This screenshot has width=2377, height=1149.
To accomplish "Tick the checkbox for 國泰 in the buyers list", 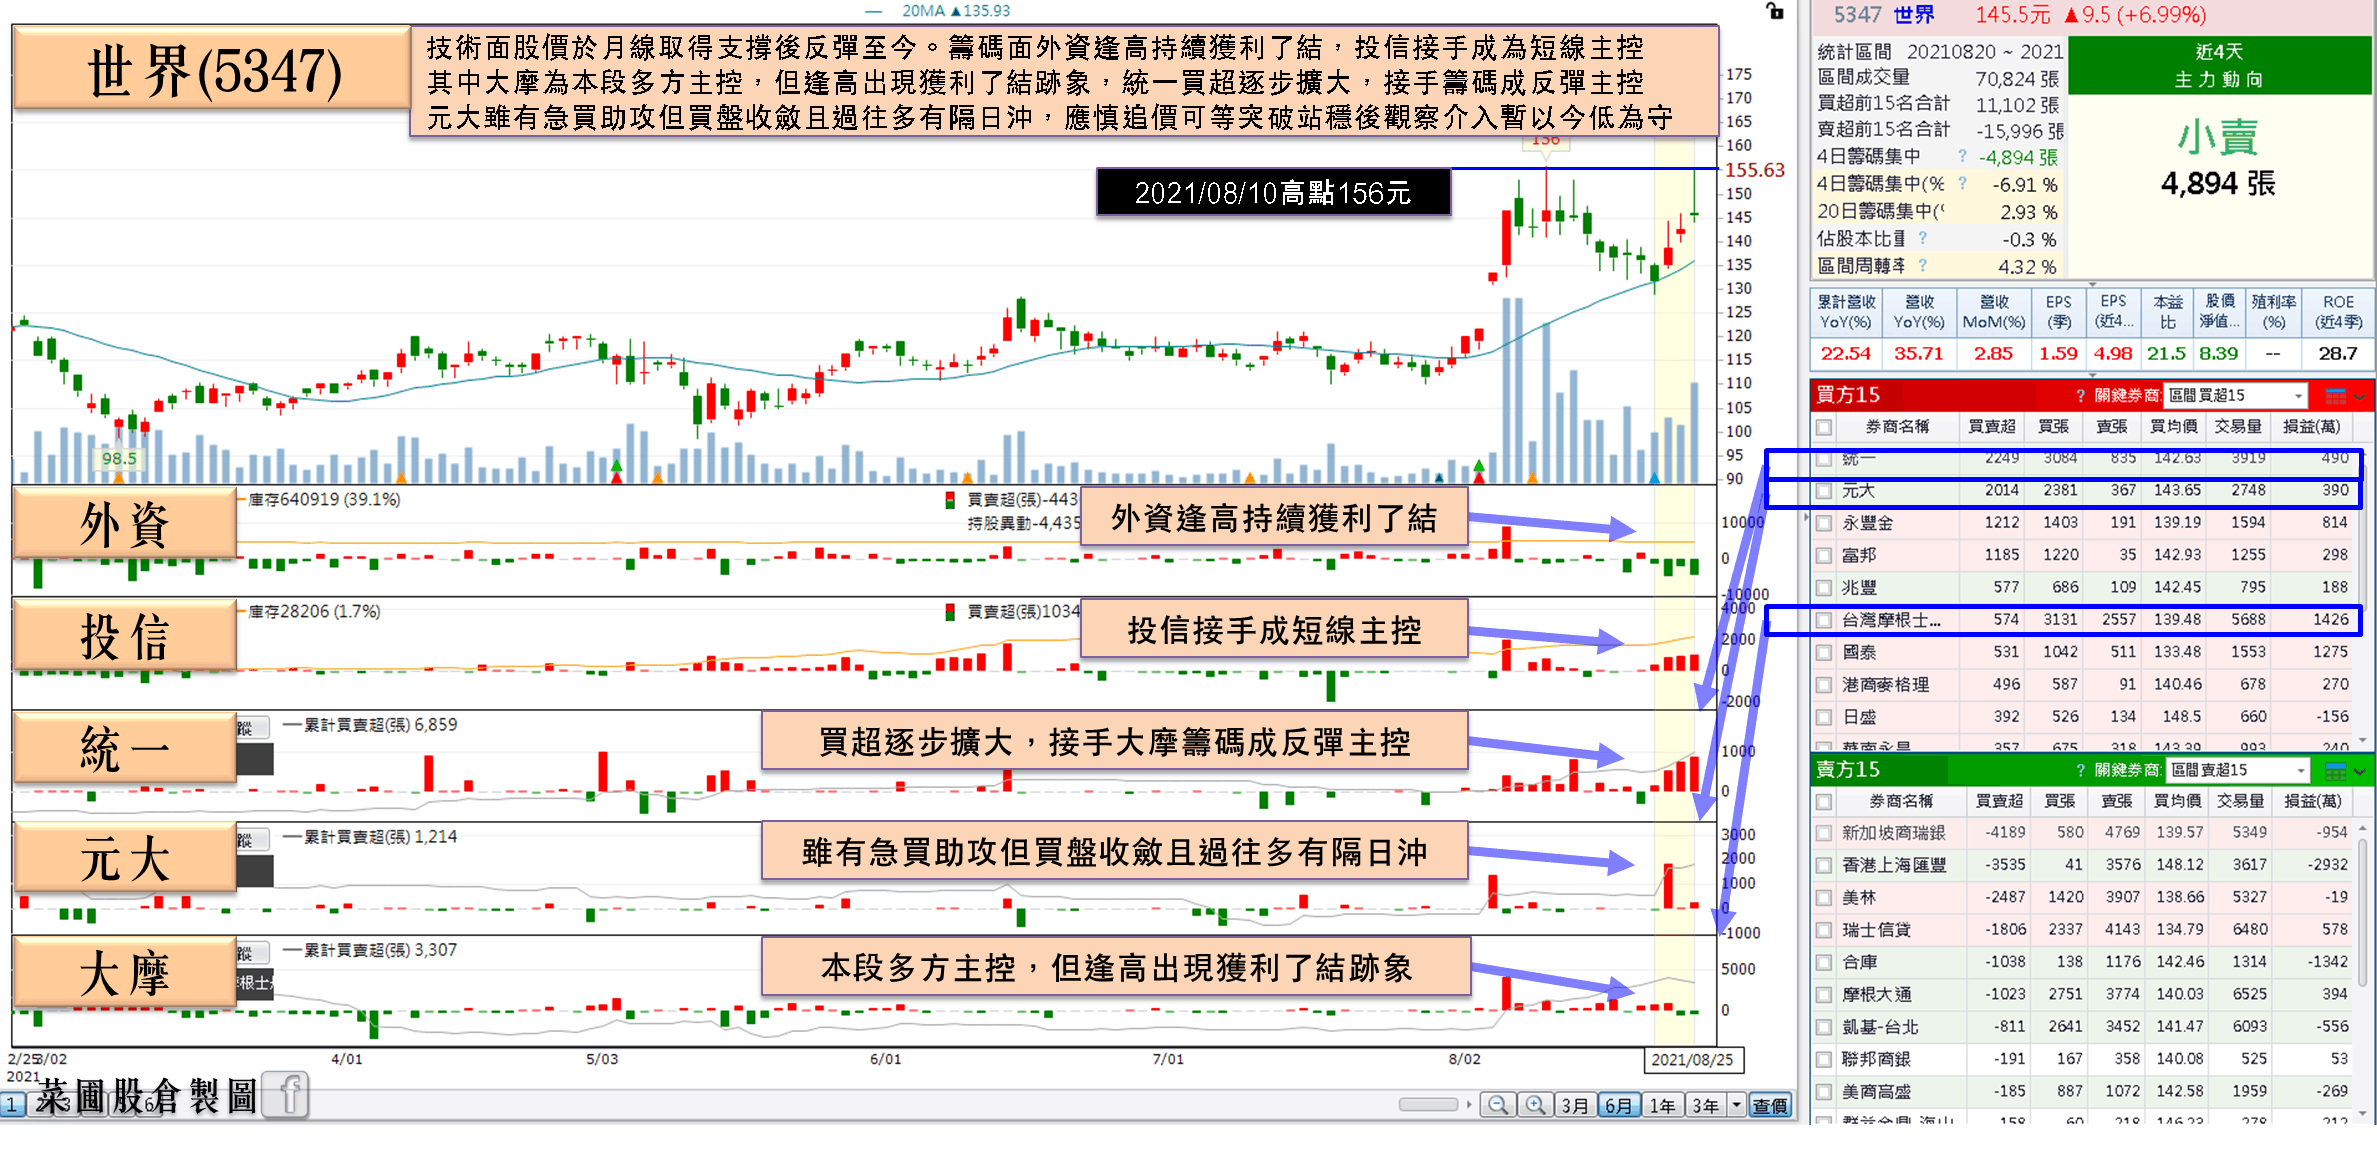I will [1824, 653].
